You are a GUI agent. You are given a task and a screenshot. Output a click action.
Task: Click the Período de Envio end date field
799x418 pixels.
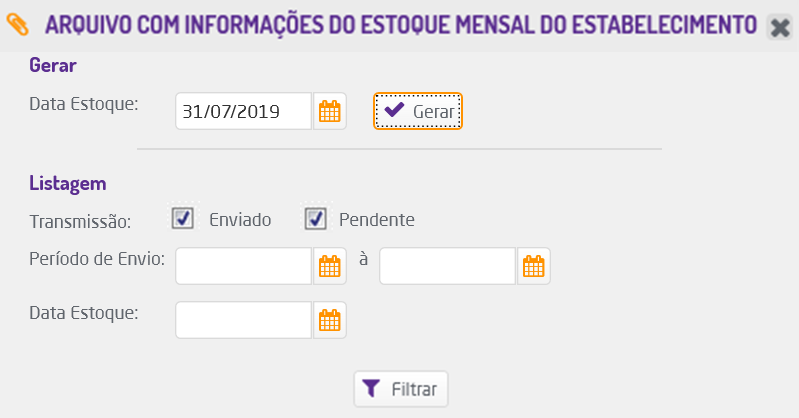(447, 266)
